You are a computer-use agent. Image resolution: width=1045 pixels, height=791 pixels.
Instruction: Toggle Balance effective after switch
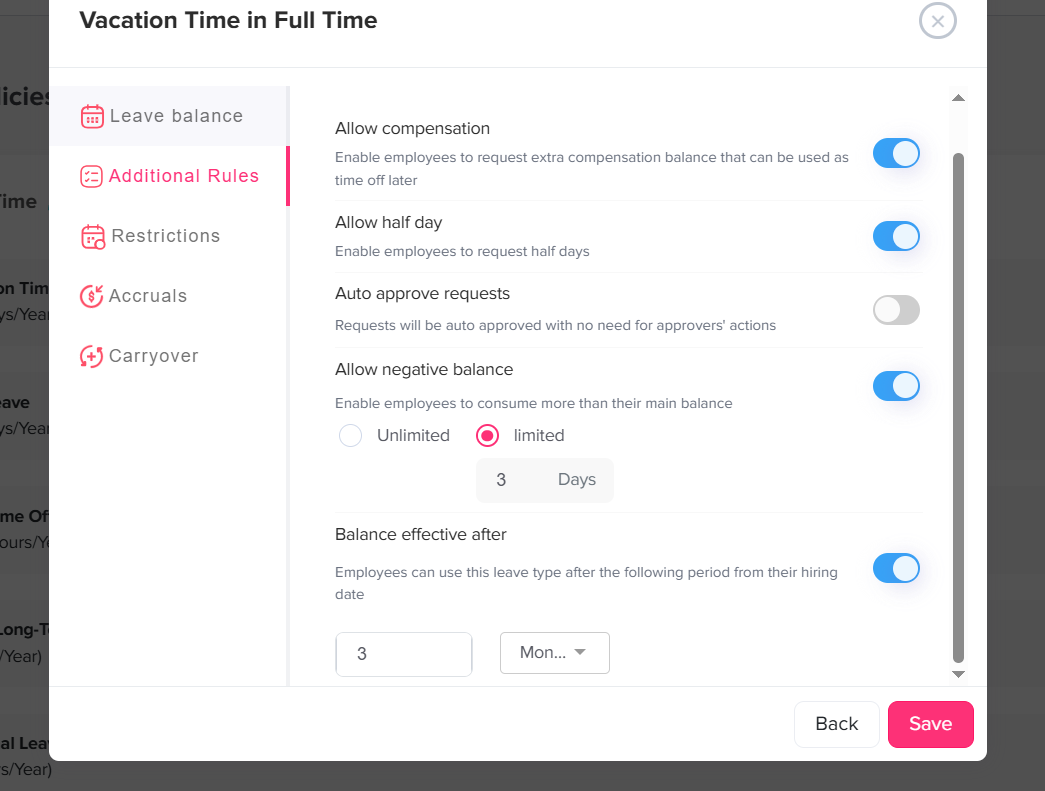(x=896, y=568)
